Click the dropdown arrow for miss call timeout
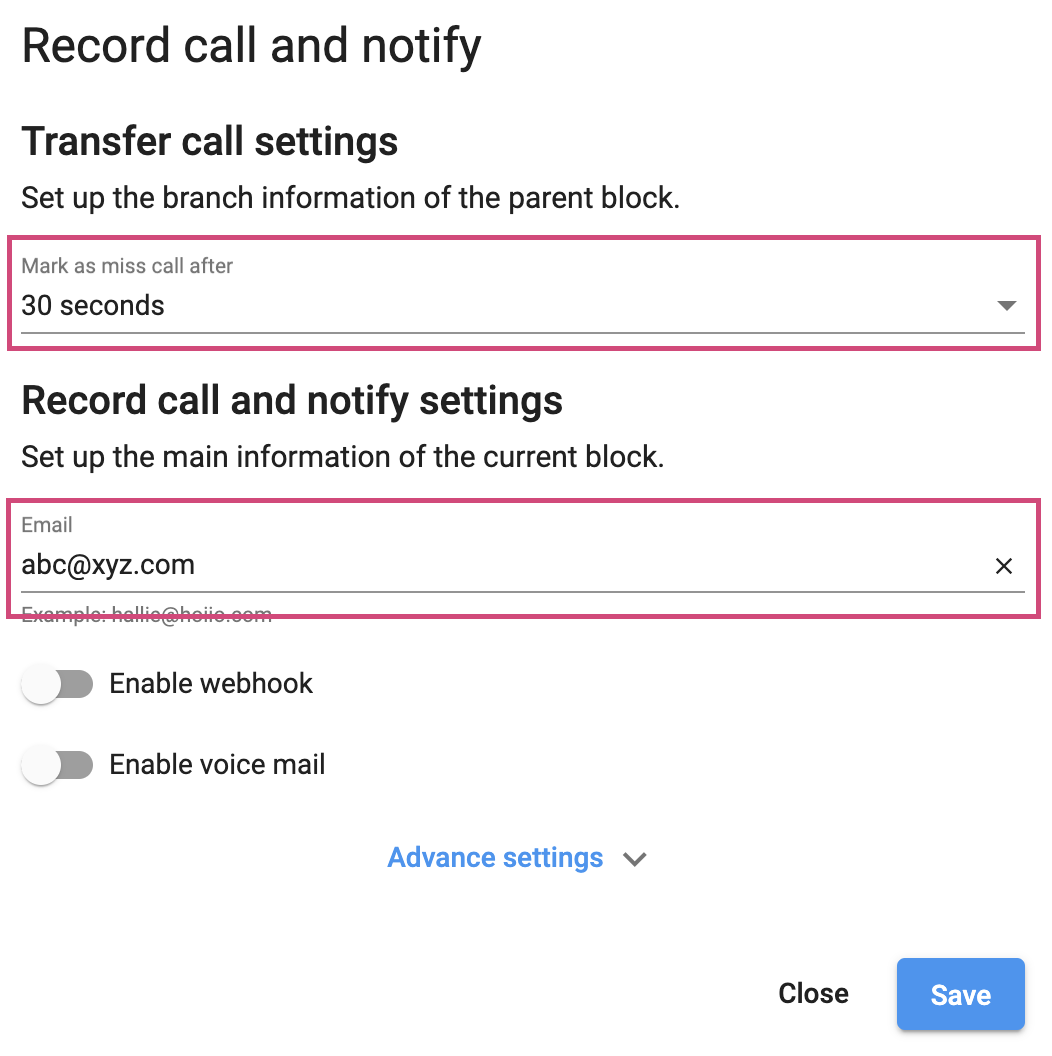This screenshot has height=1056, width=1052. click(x=1007, y=306)
